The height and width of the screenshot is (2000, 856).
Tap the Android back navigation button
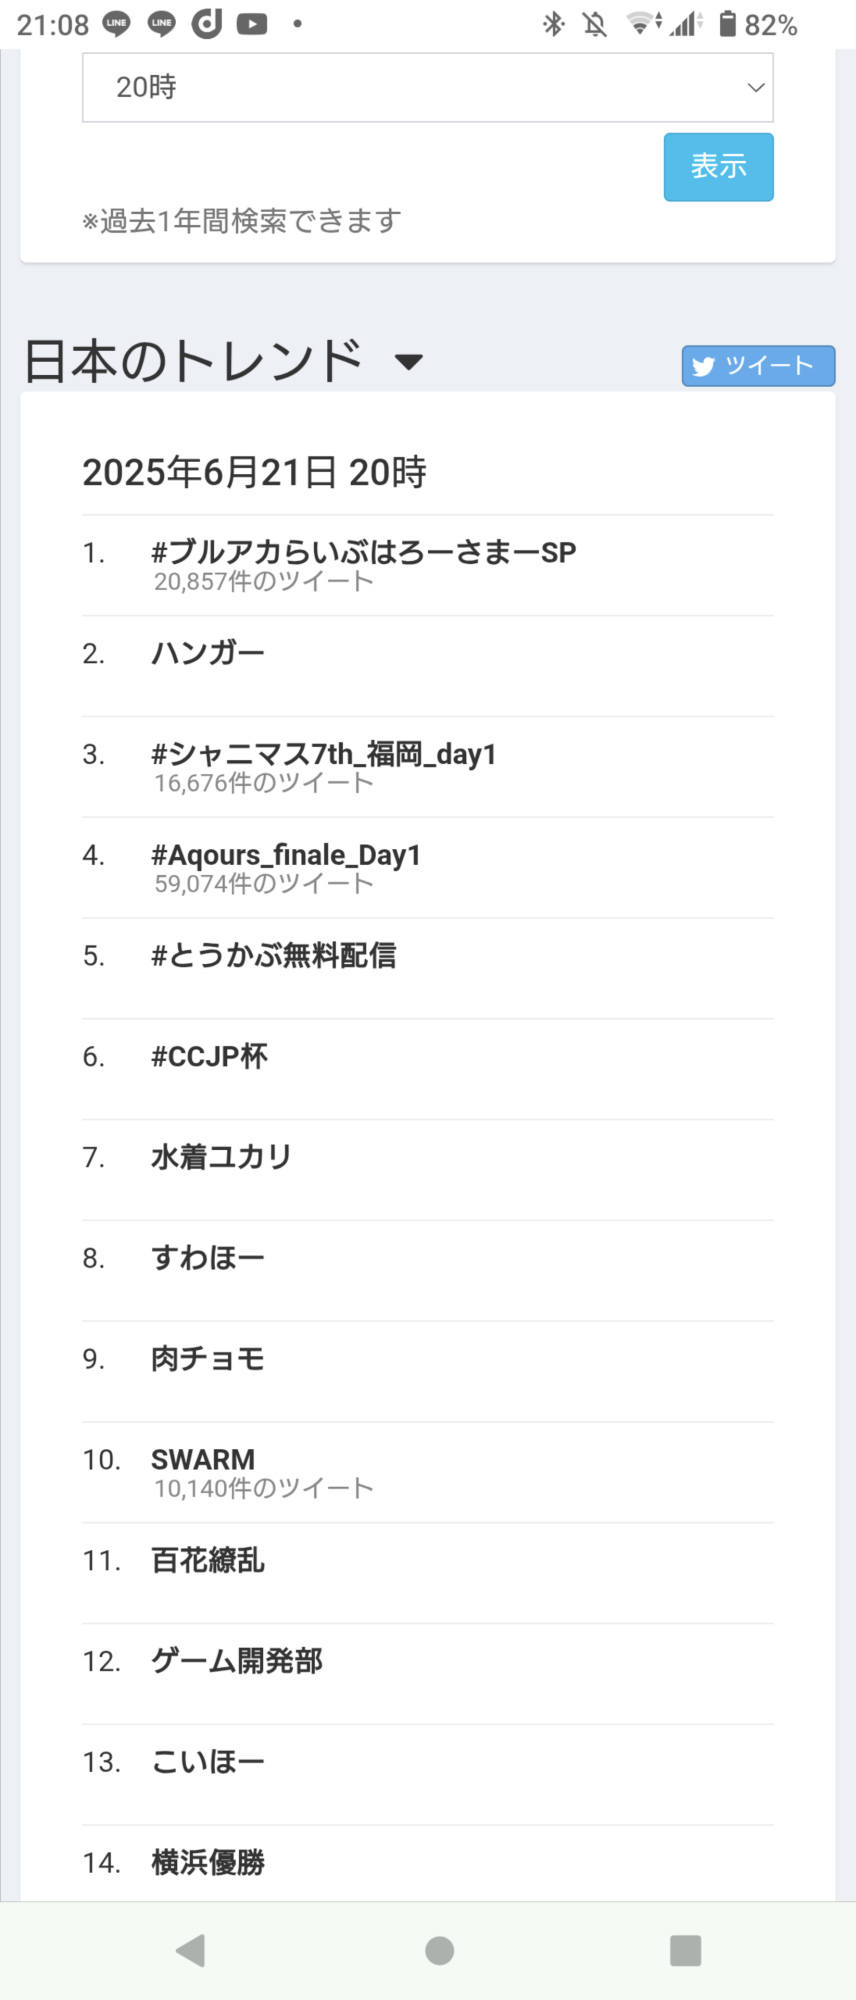pos(190,1950)
